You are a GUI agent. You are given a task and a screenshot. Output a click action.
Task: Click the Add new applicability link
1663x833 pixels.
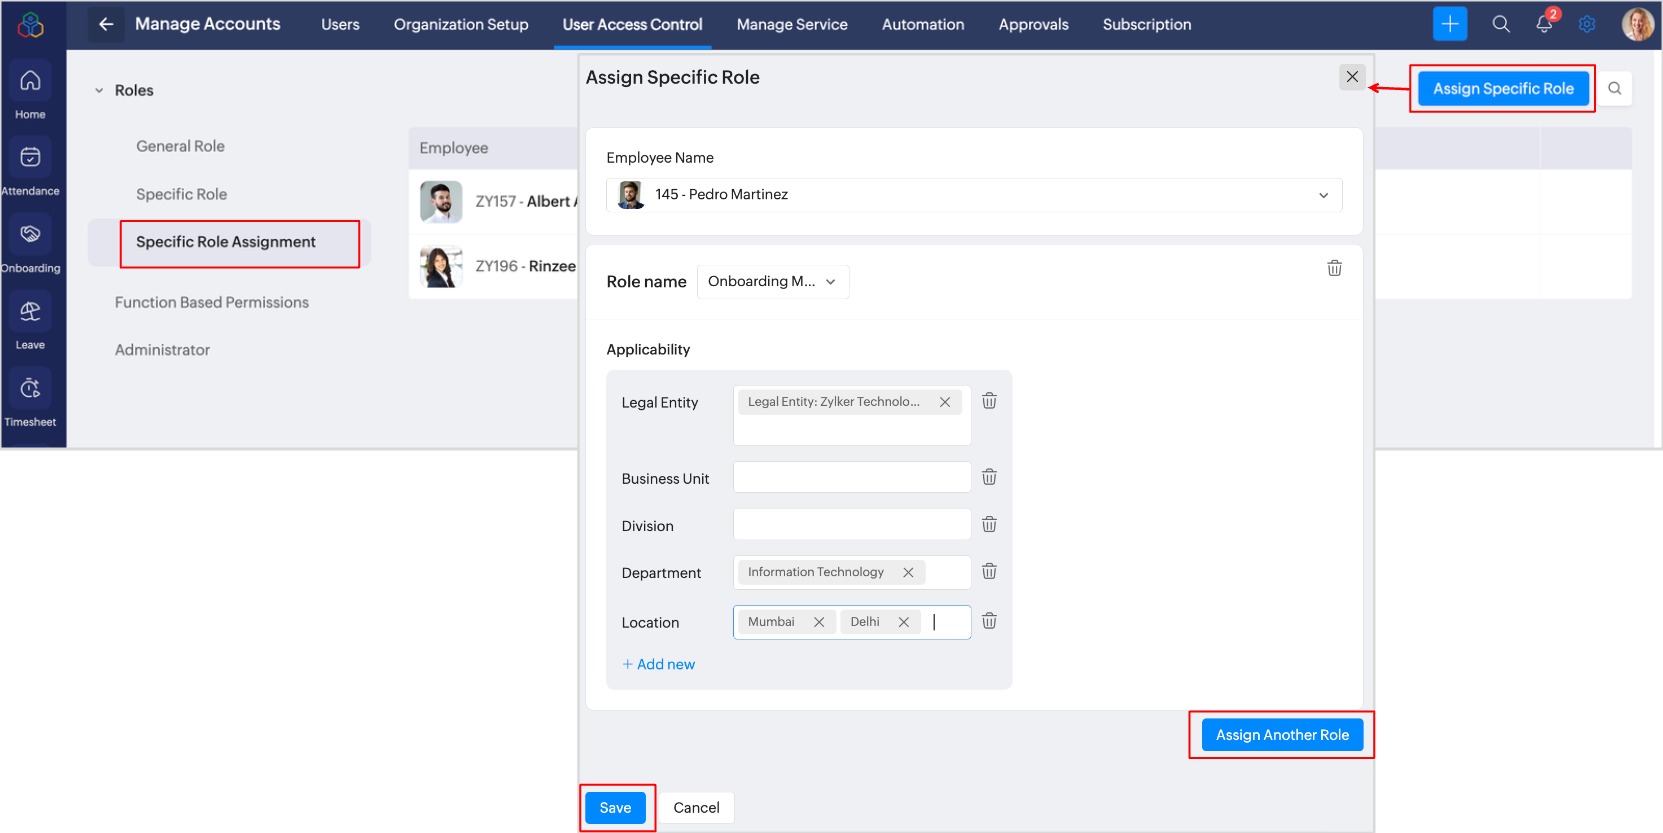tap(659, 664)
